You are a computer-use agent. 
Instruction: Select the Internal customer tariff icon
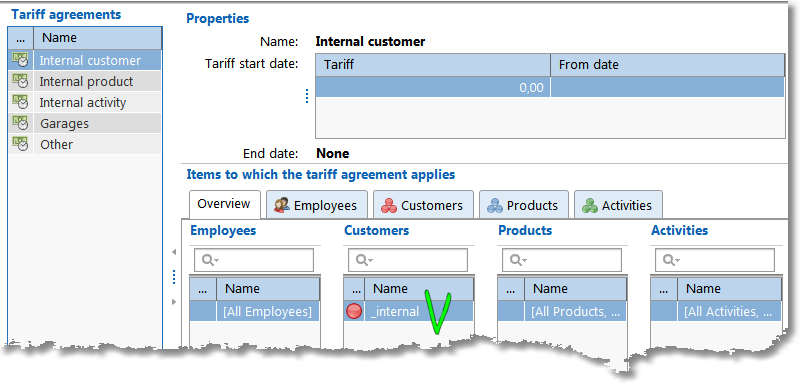[20, 60]
